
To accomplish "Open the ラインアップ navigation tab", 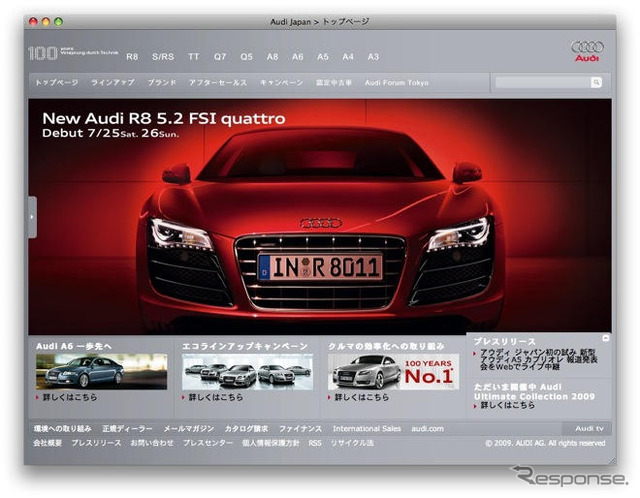I will pos(113,82).
